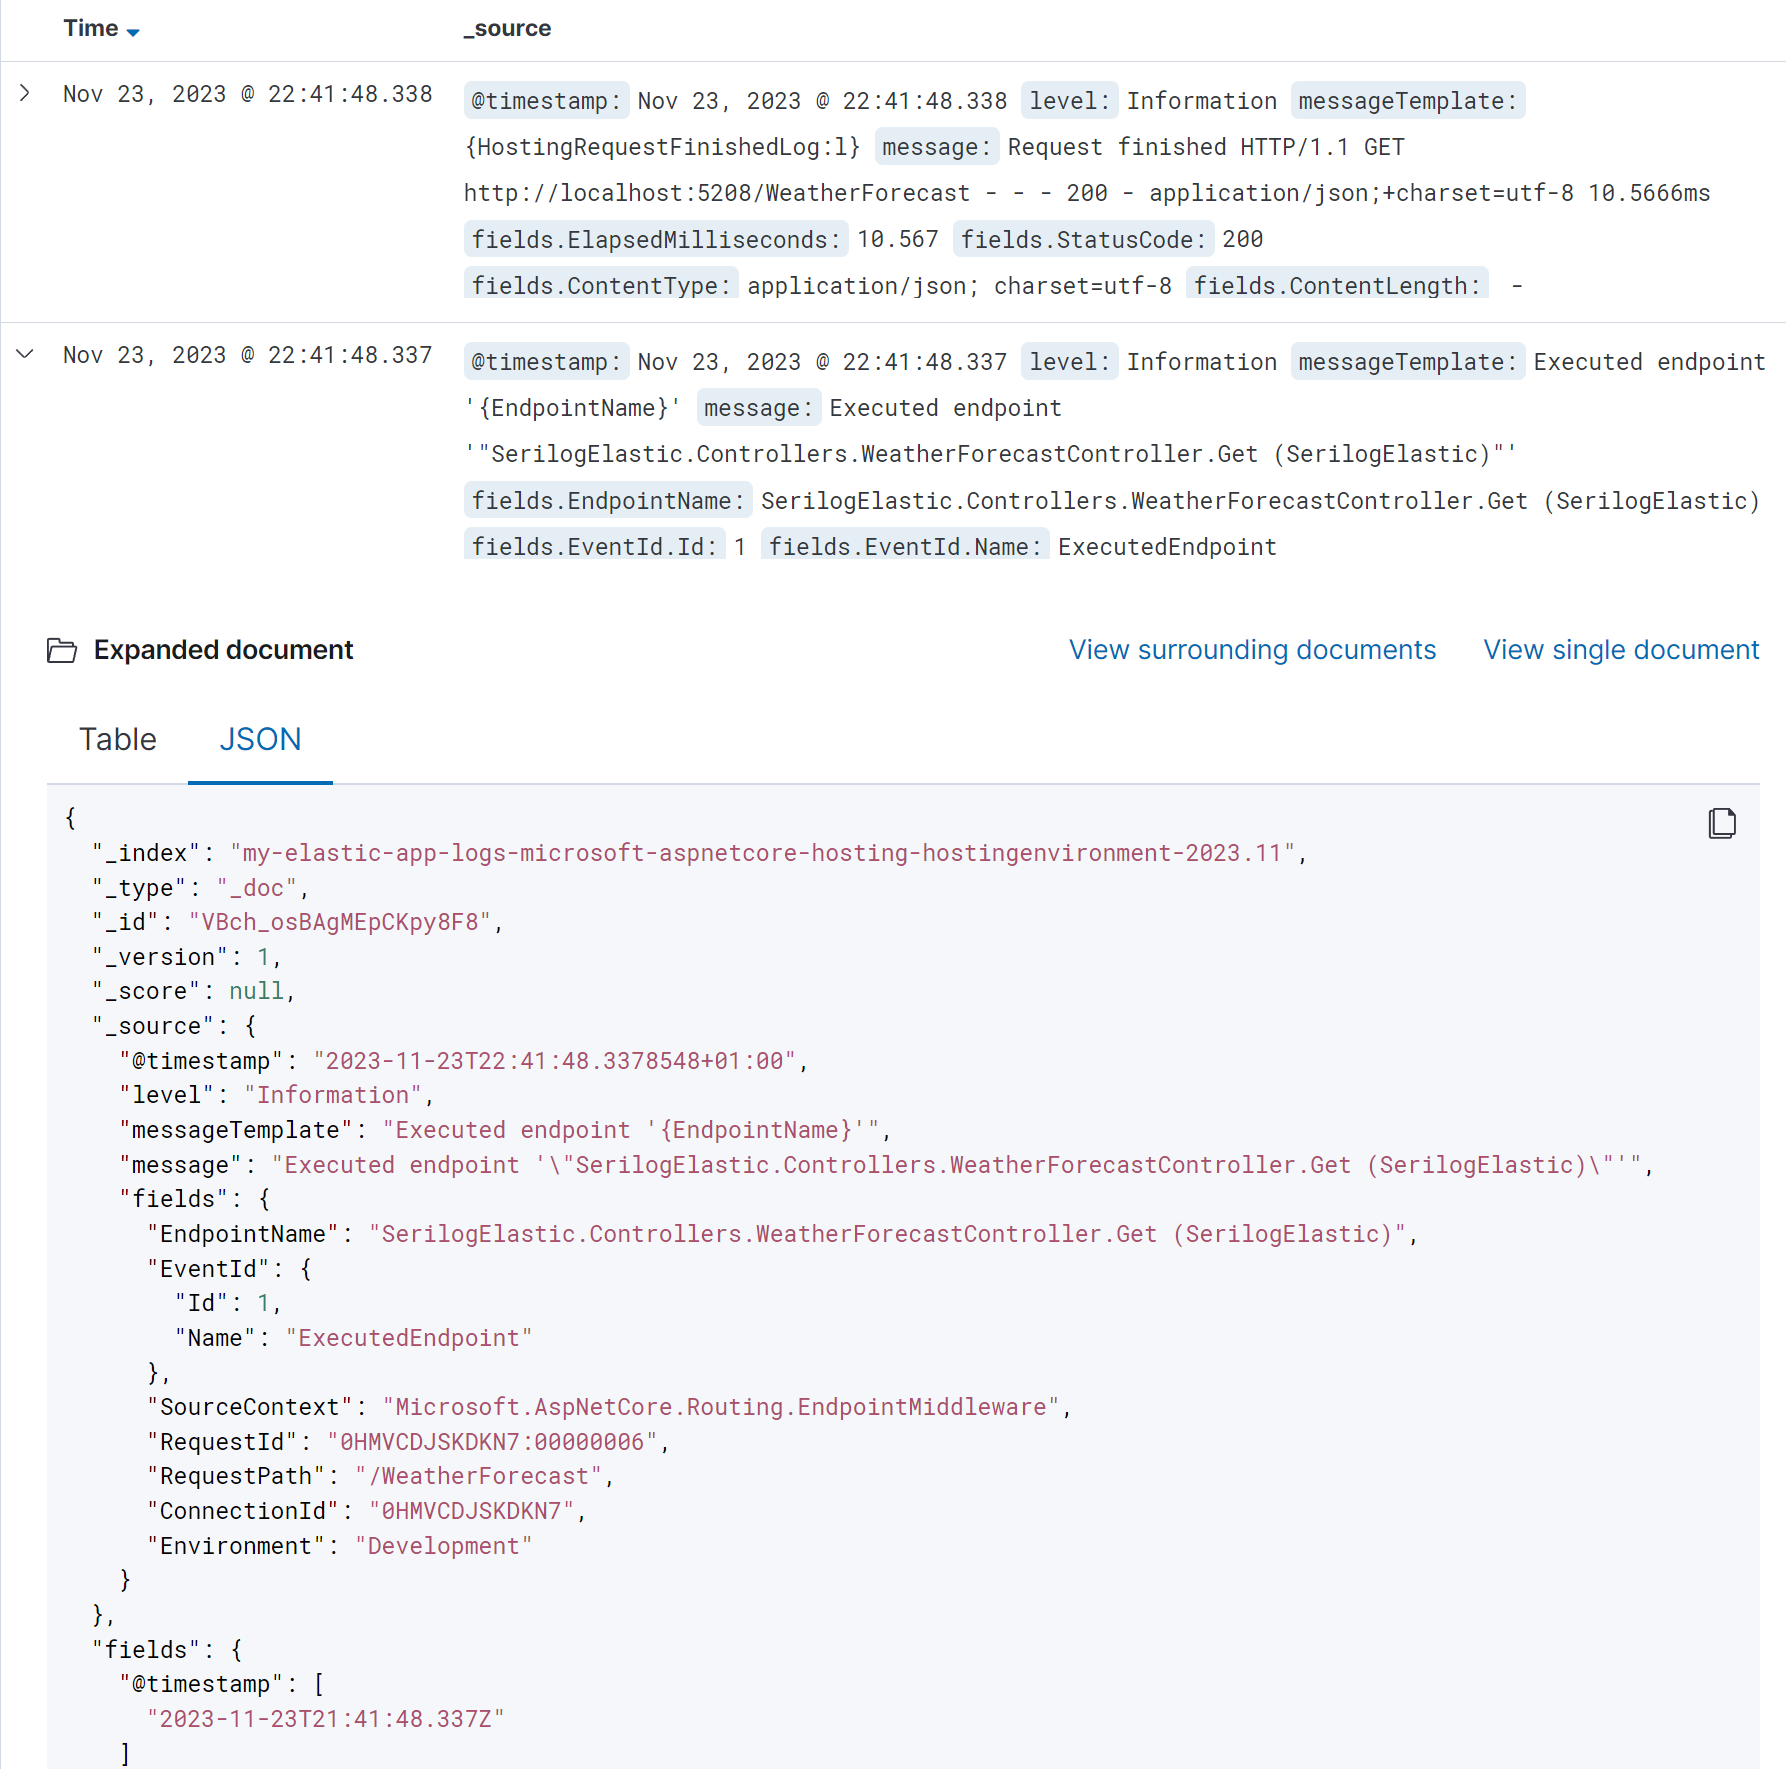Click the RequestId value in JSON

[492, 1442]
